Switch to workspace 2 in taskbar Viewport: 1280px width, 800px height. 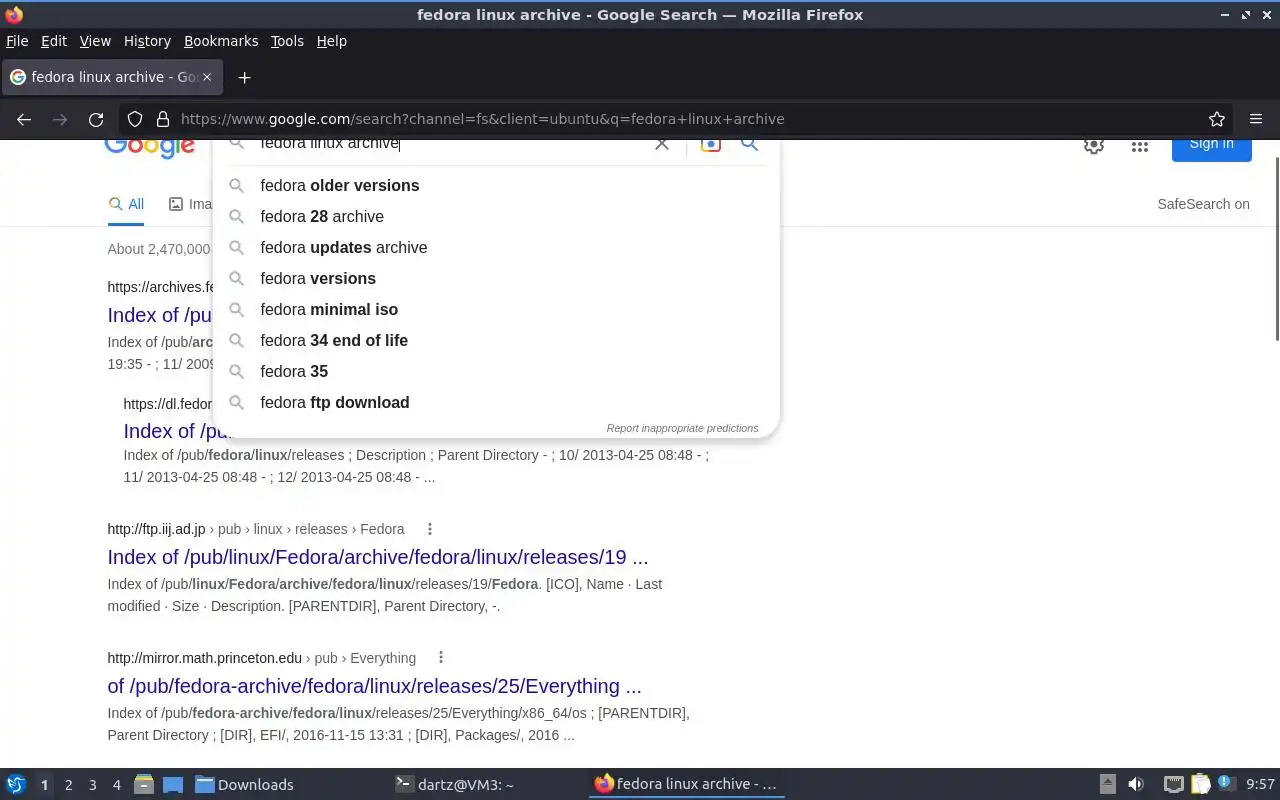coord(68,785)
